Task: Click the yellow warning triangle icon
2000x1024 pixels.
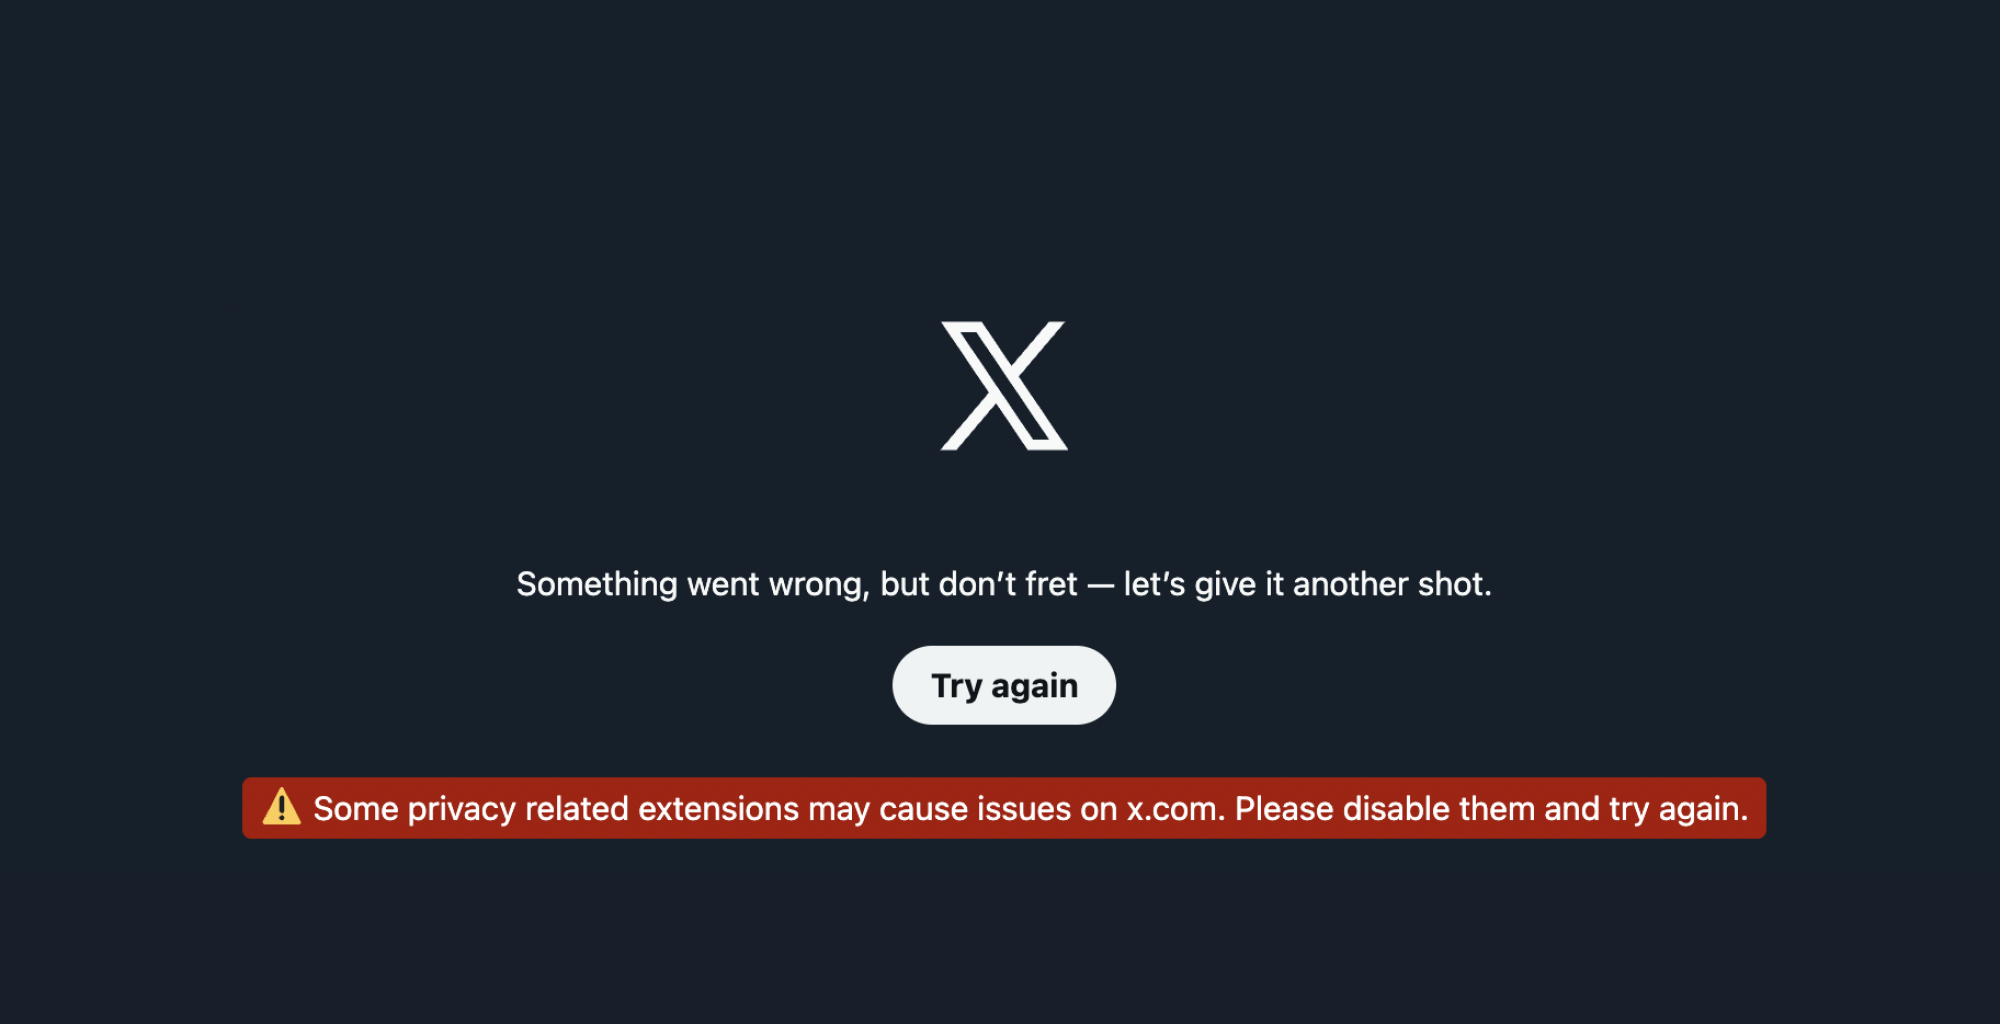Action: [x=282, y=807]
